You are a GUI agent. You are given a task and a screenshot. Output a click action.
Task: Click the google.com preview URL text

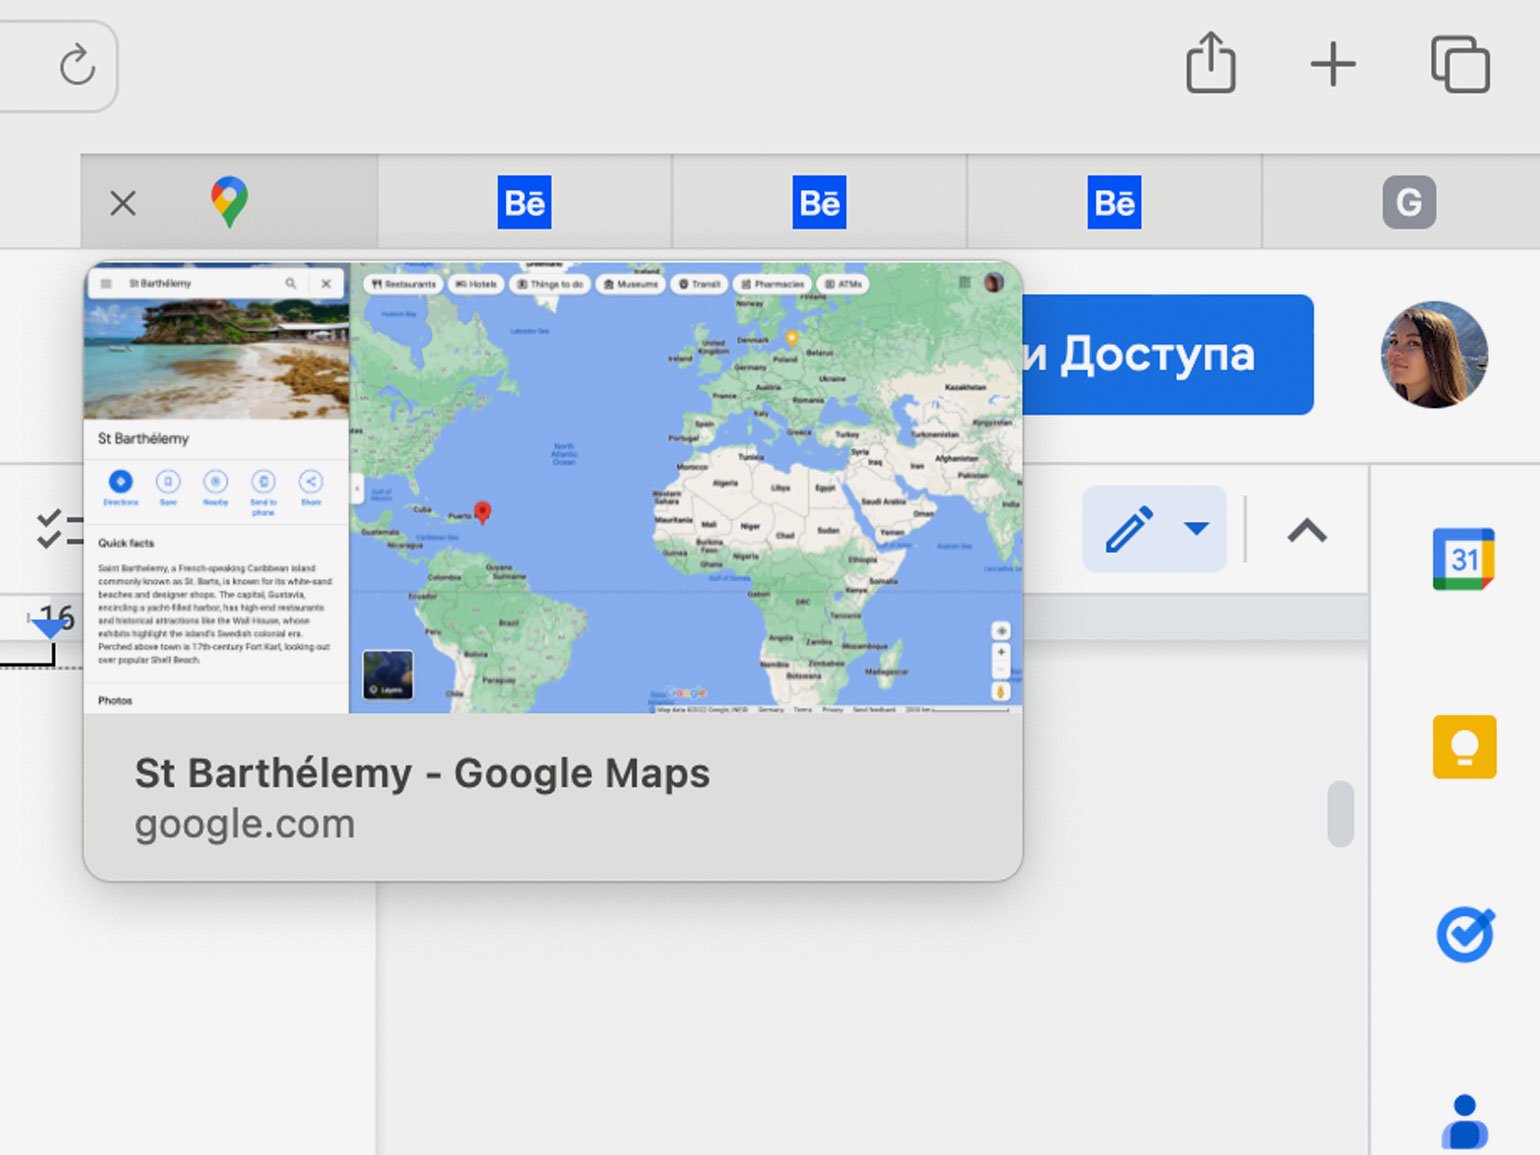point(245,825)
